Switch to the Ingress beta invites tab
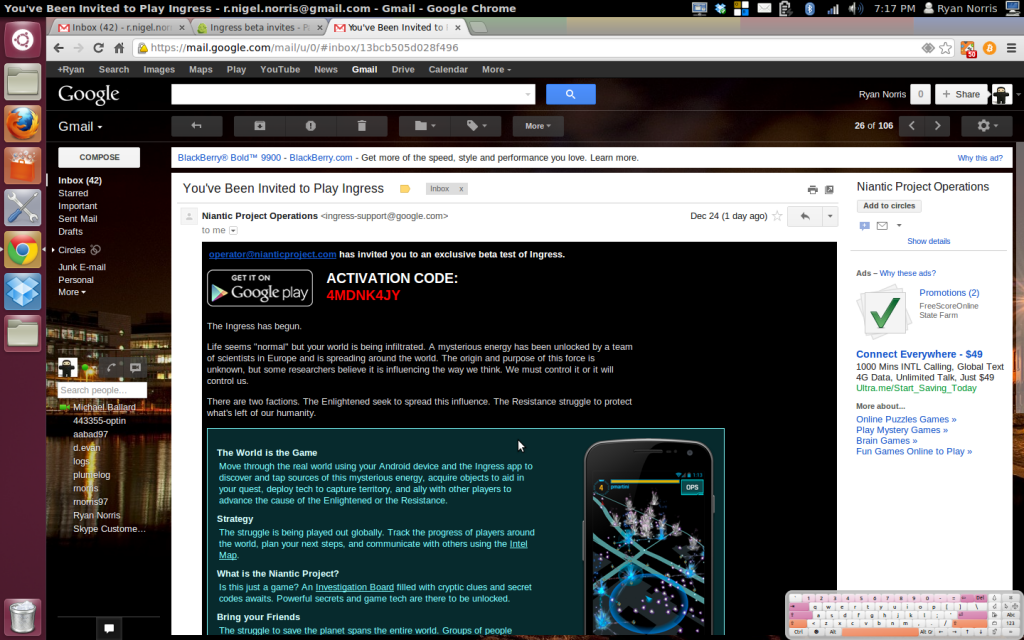 point(259,27)
